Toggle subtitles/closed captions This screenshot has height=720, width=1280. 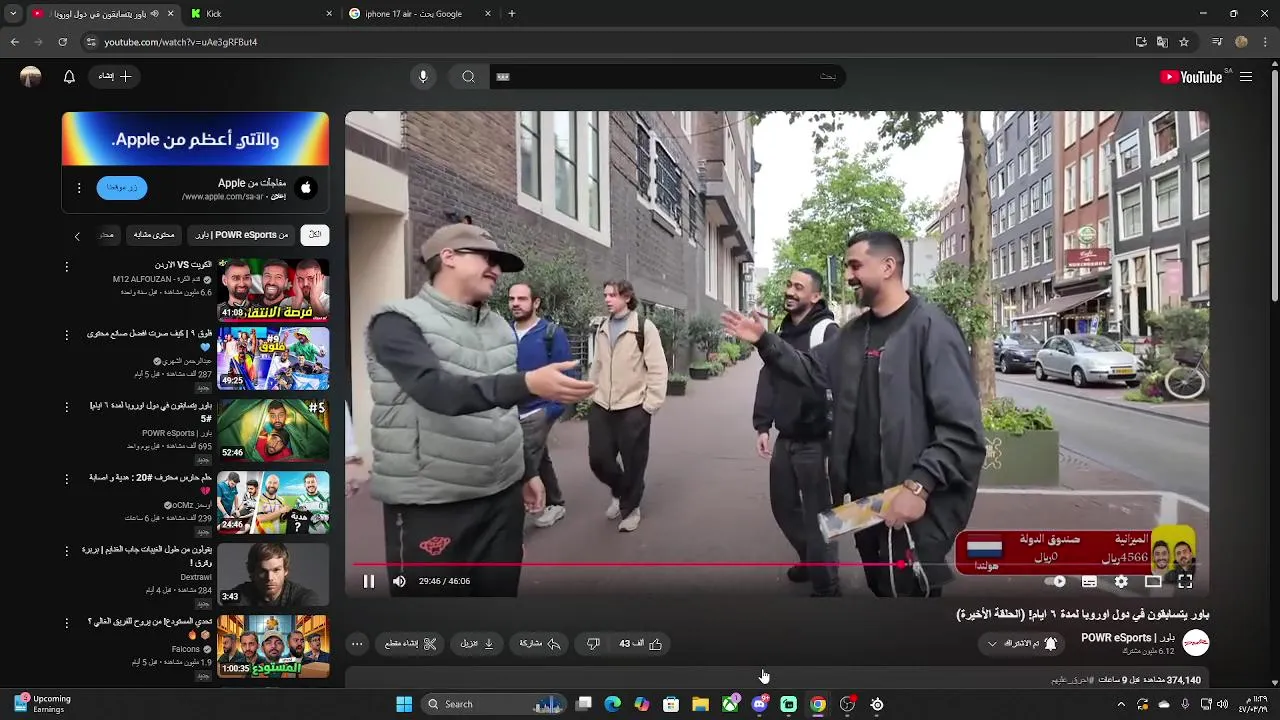[x=1089, y=581]
